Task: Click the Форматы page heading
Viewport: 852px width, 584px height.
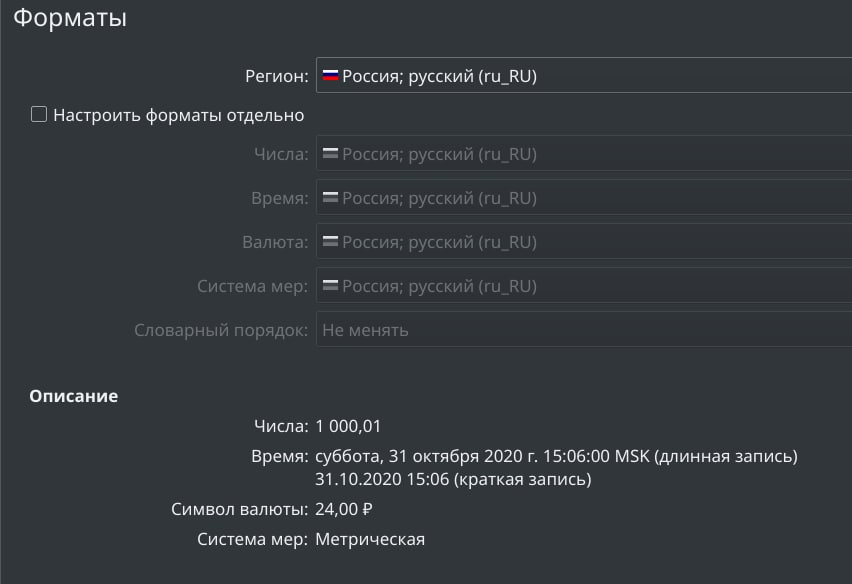Action: pos(70,17)
